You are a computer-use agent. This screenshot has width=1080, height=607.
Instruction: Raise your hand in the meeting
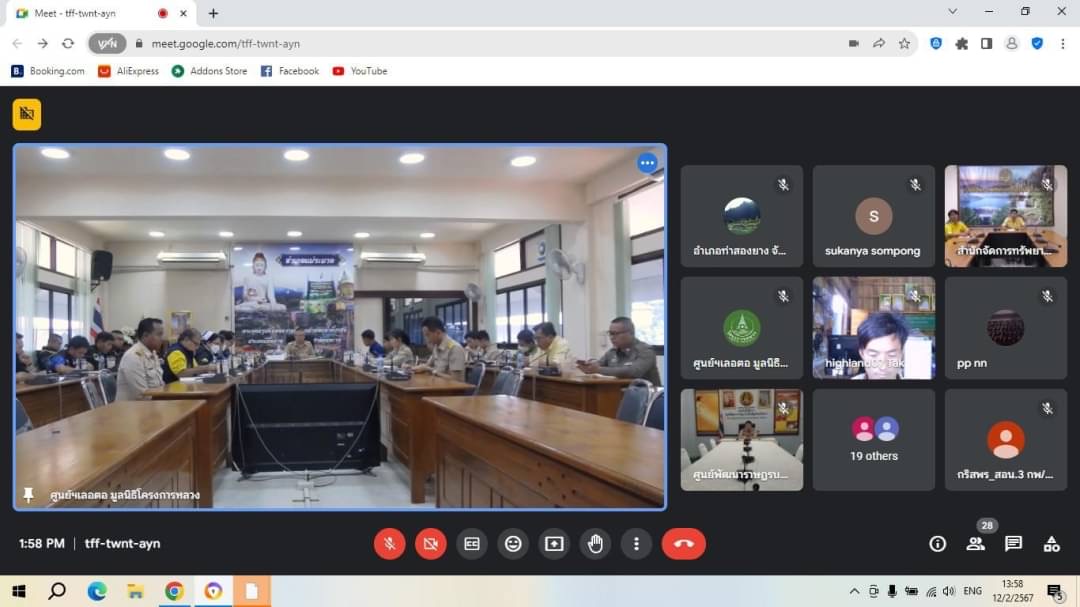pyautogui.click(x=595, y=544)
